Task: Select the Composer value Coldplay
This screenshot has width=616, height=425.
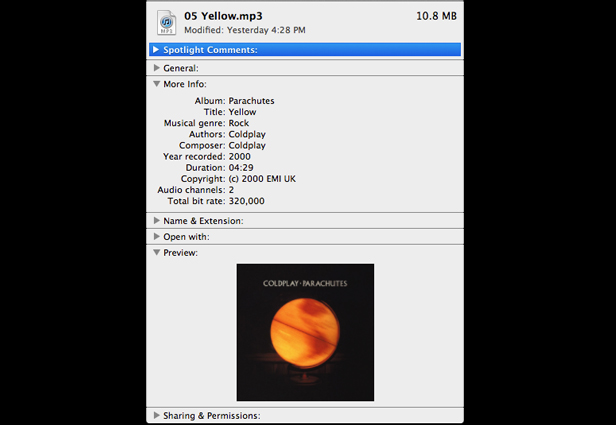Action: (247, 145)
